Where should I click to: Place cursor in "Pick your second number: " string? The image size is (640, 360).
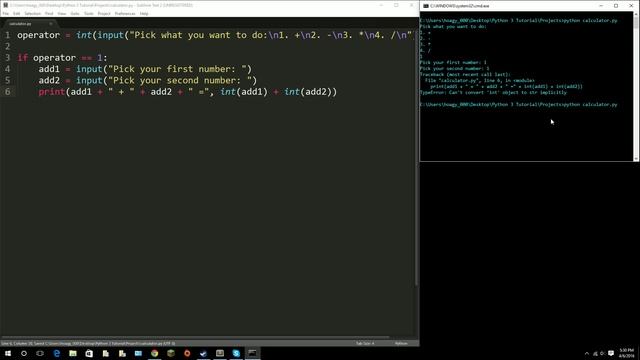[x=180, y=80]
